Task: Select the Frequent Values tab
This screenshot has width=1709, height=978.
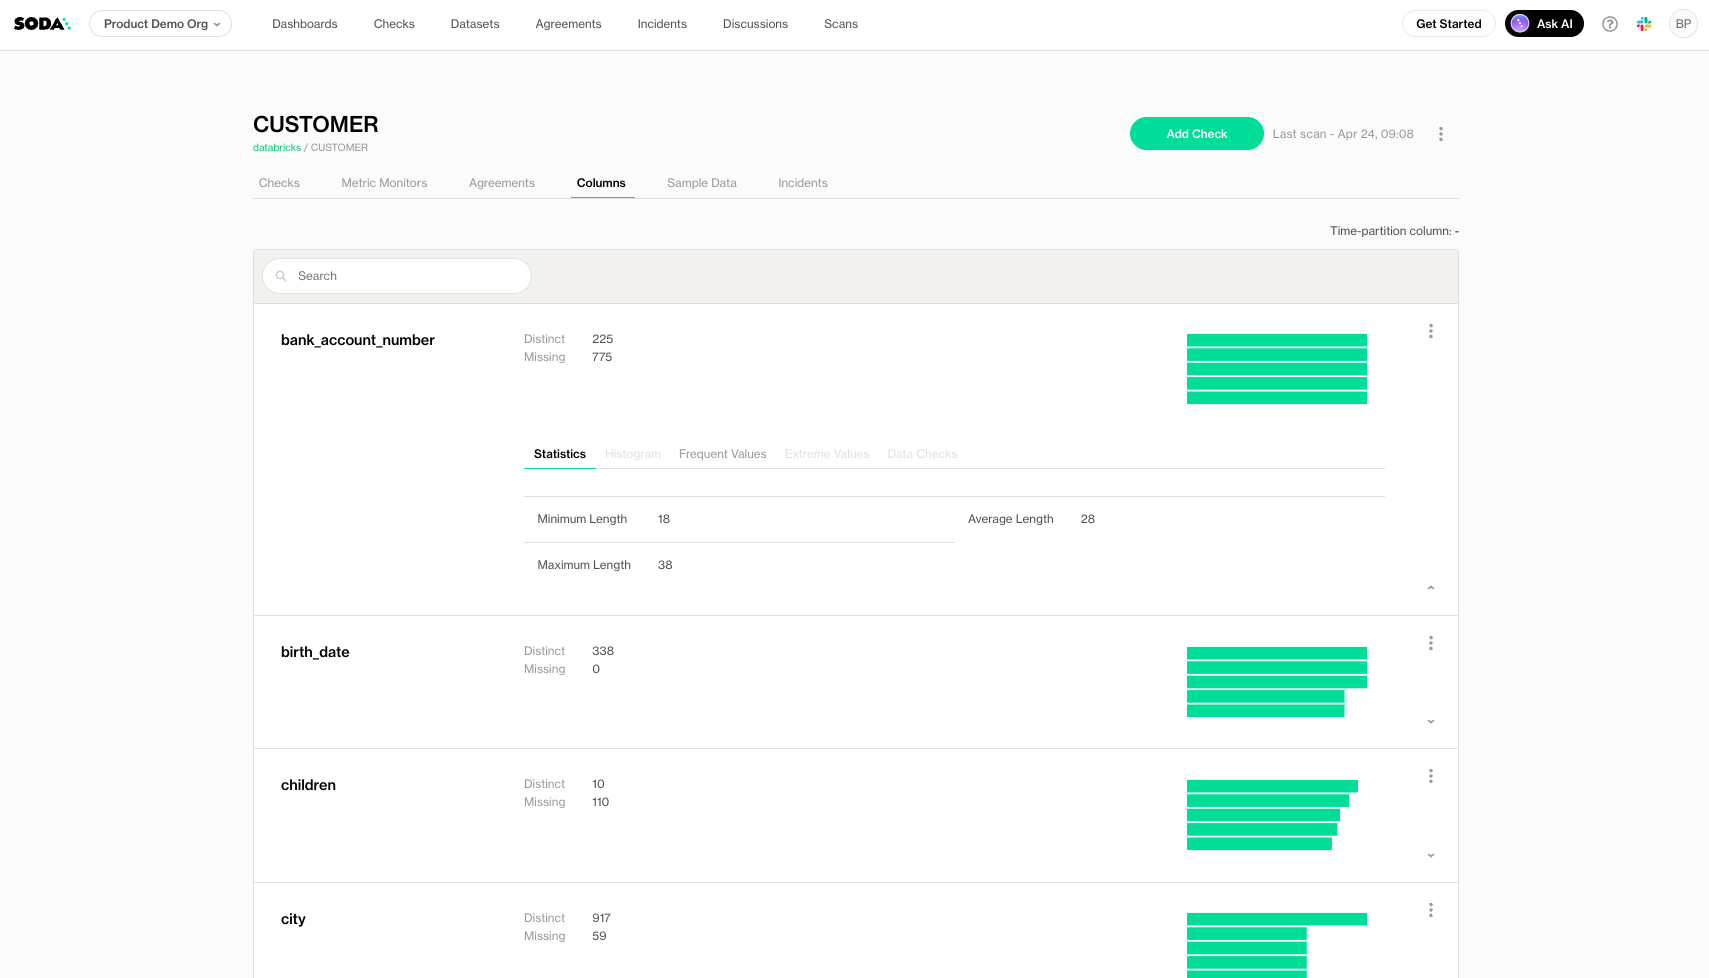Action: (x=722, y=454)
